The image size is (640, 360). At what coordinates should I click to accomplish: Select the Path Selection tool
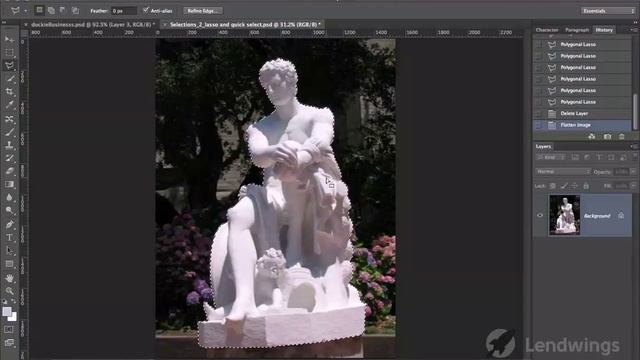(x=9, y=251)
